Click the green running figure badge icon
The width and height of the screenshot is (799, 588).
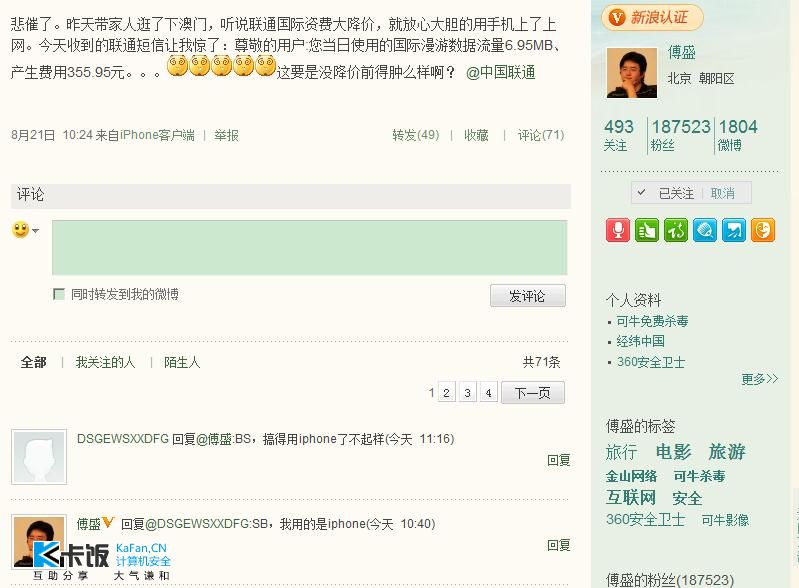(x=676, y=230)
